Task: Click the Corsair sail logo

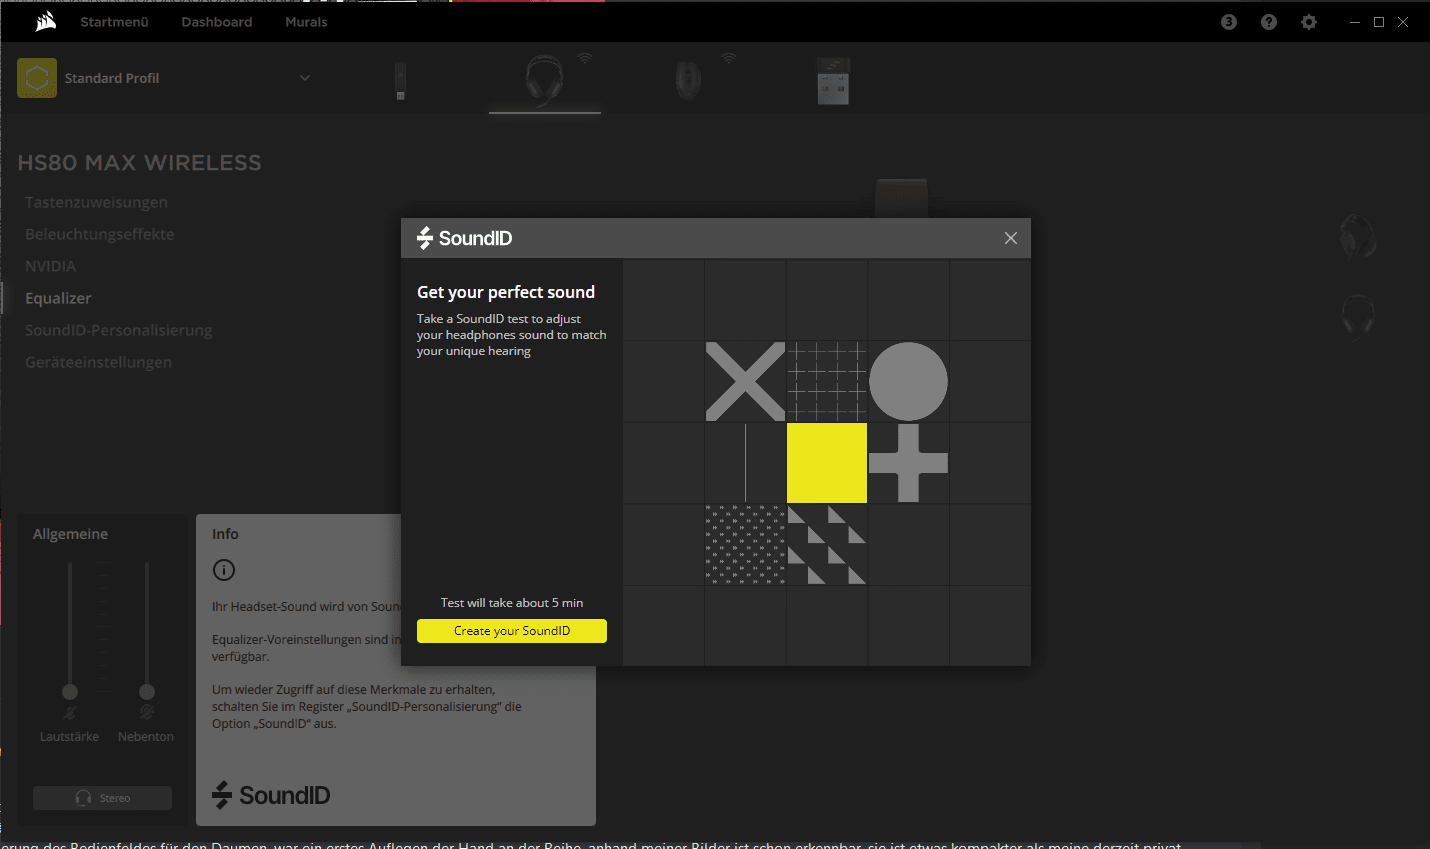Action: click(46, 22)
